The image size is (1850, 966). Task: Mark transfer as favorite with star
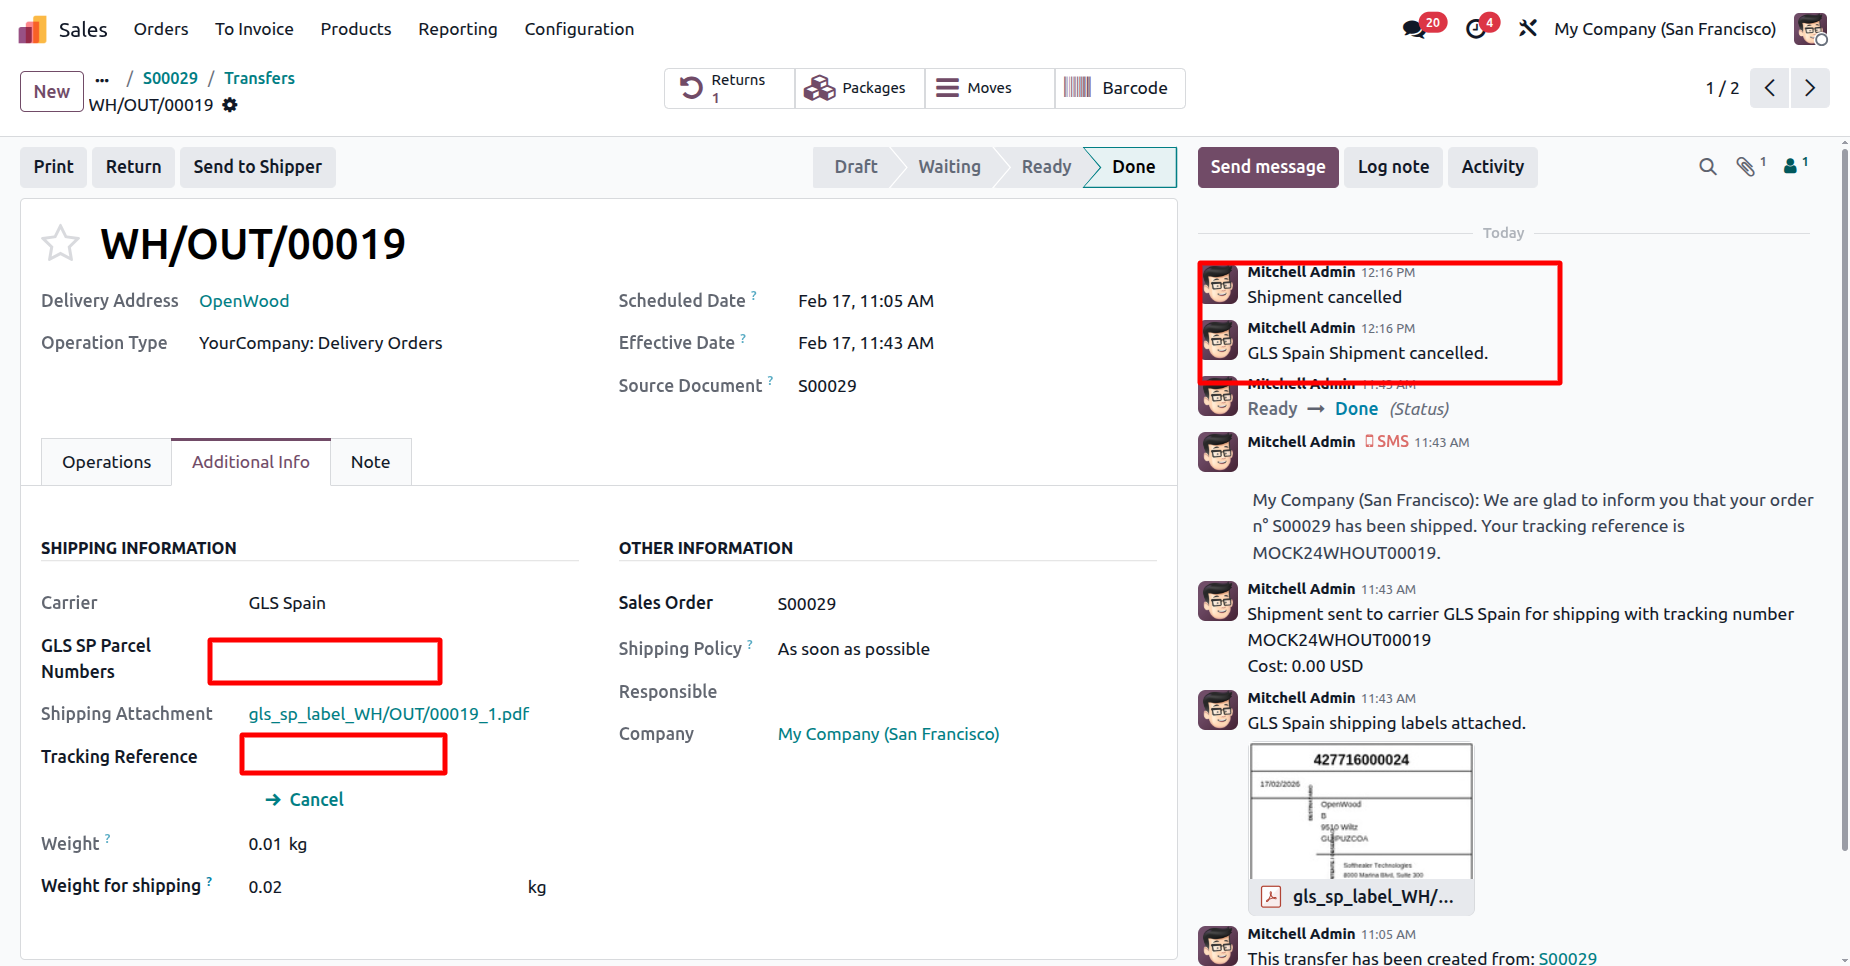[x=60, y=243]
